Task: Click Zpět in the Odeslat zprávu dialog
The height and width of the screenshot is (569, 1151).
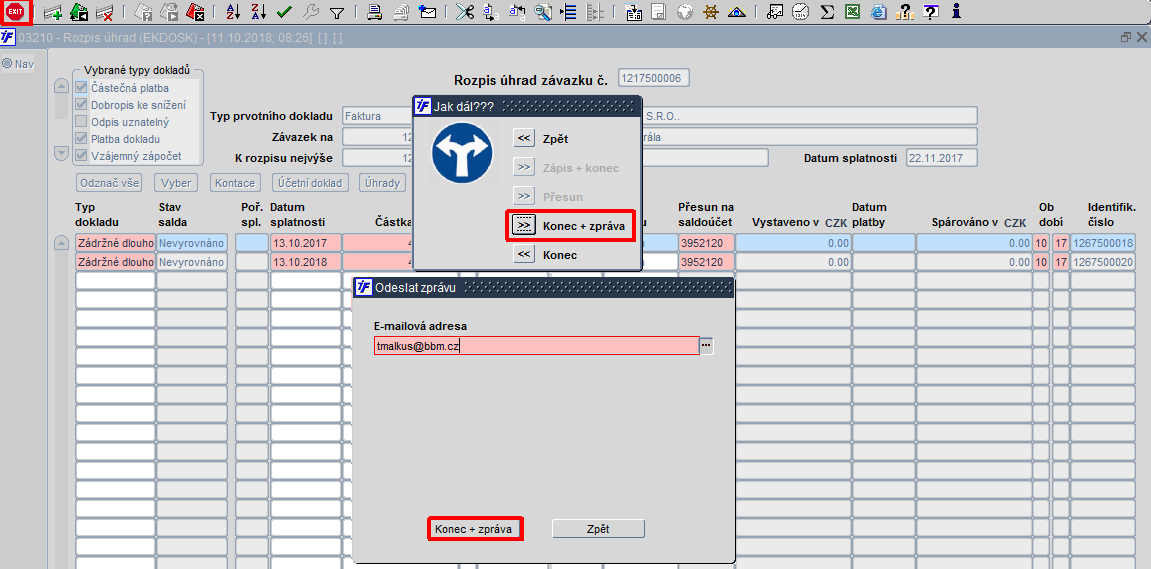Action: [x=598, y=529]
